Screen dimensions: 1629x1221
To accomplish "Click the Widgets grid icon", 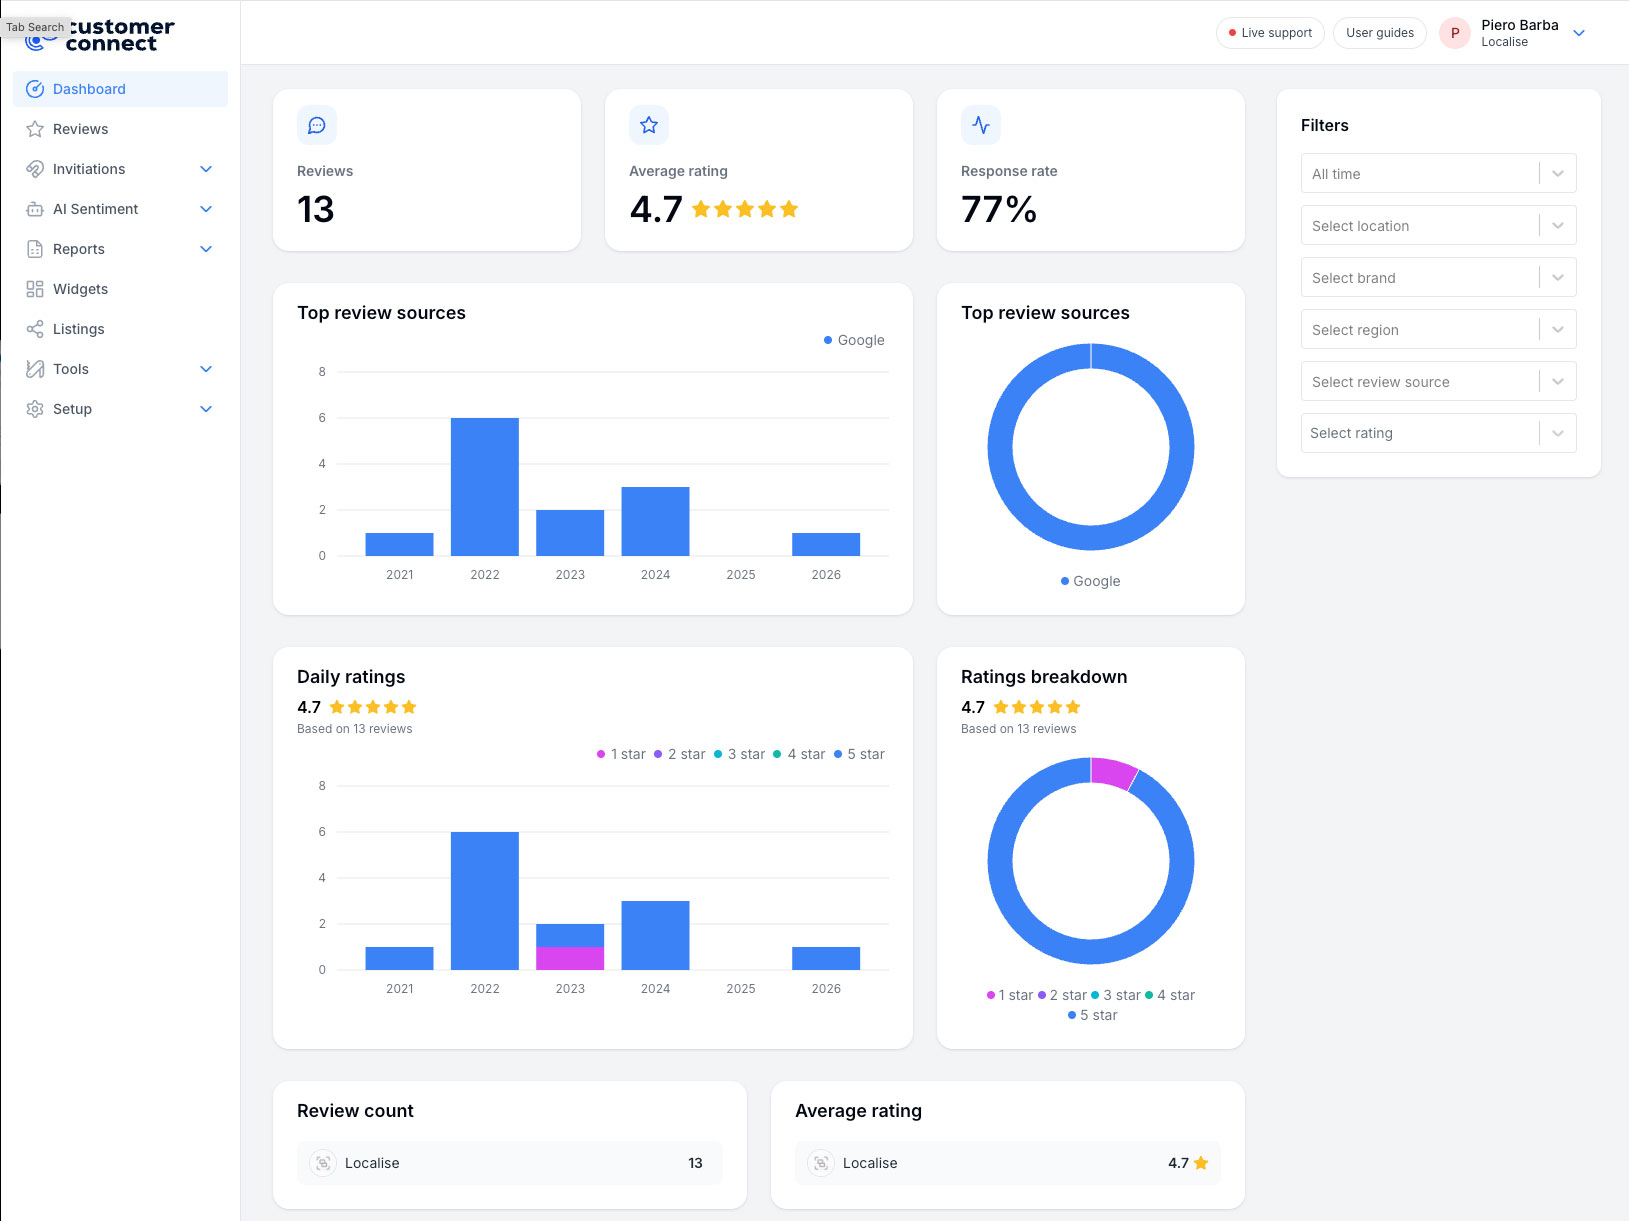I will point(35,289).
